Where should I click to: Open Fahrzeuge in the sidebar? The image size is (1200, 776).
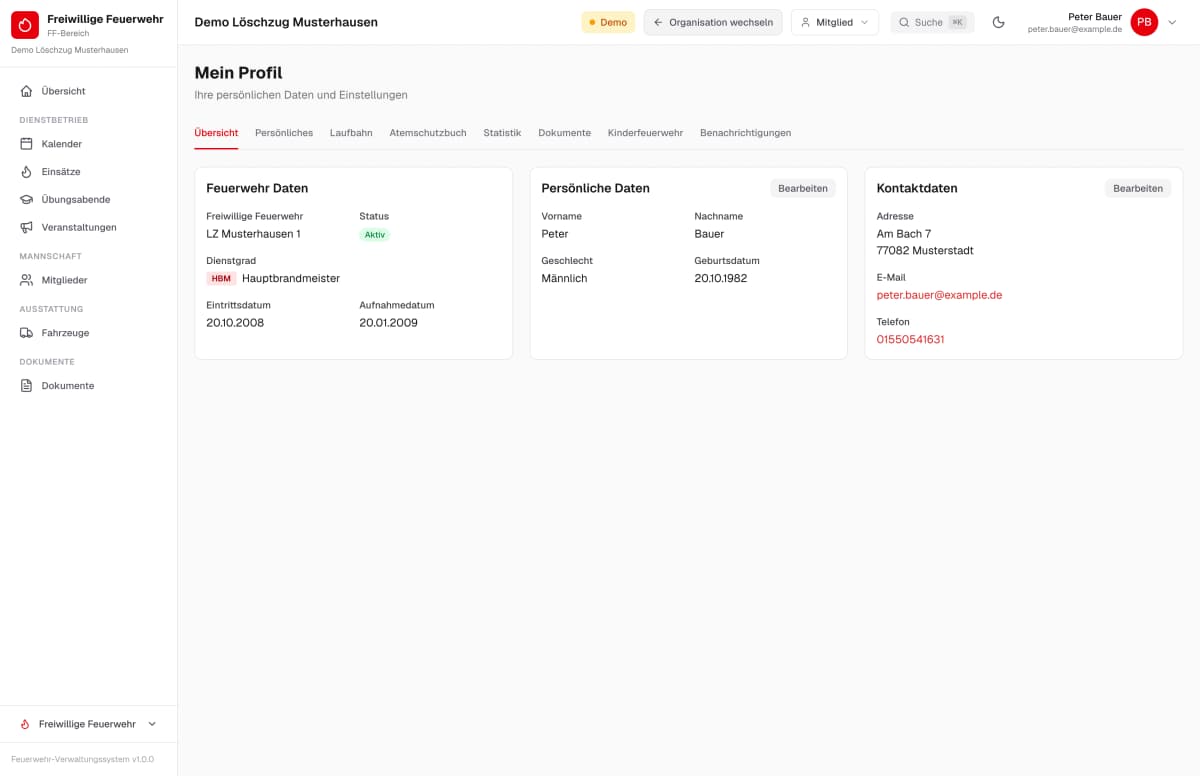89,333
